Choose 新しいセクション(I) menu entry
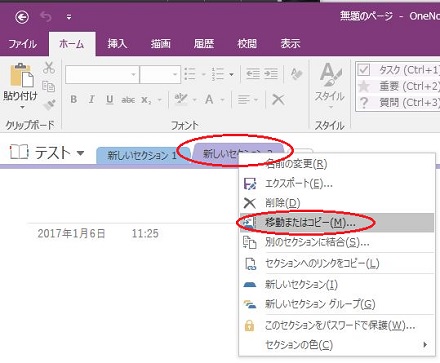 coord(337,284)
